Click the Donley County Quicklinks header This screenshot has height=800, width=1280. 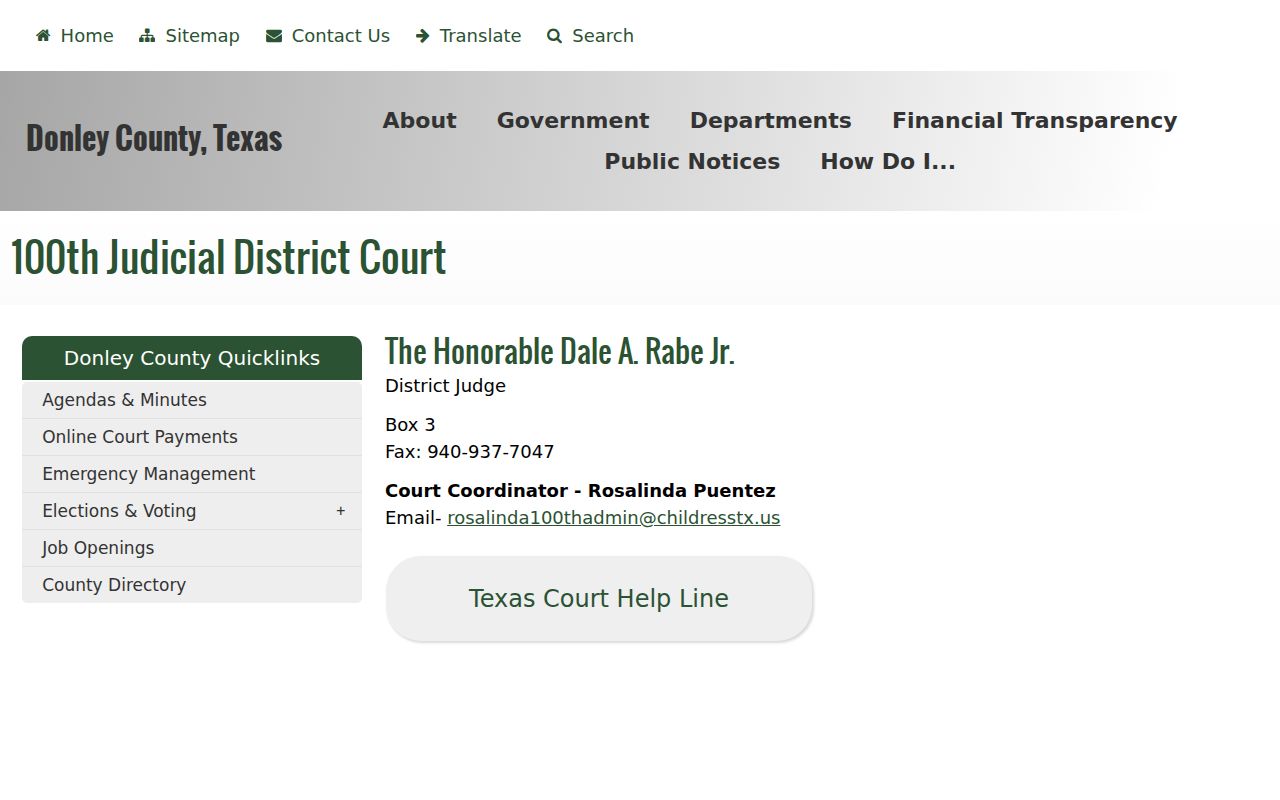[x=192, y=358]
